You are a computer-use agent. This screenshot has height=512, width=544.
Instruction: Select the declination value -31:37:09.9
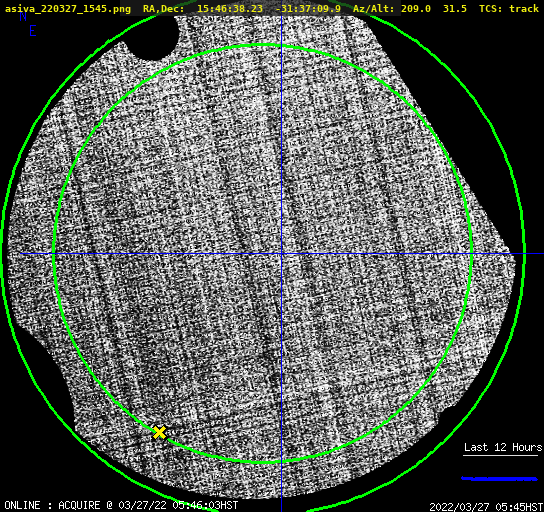tap(308, 8)
